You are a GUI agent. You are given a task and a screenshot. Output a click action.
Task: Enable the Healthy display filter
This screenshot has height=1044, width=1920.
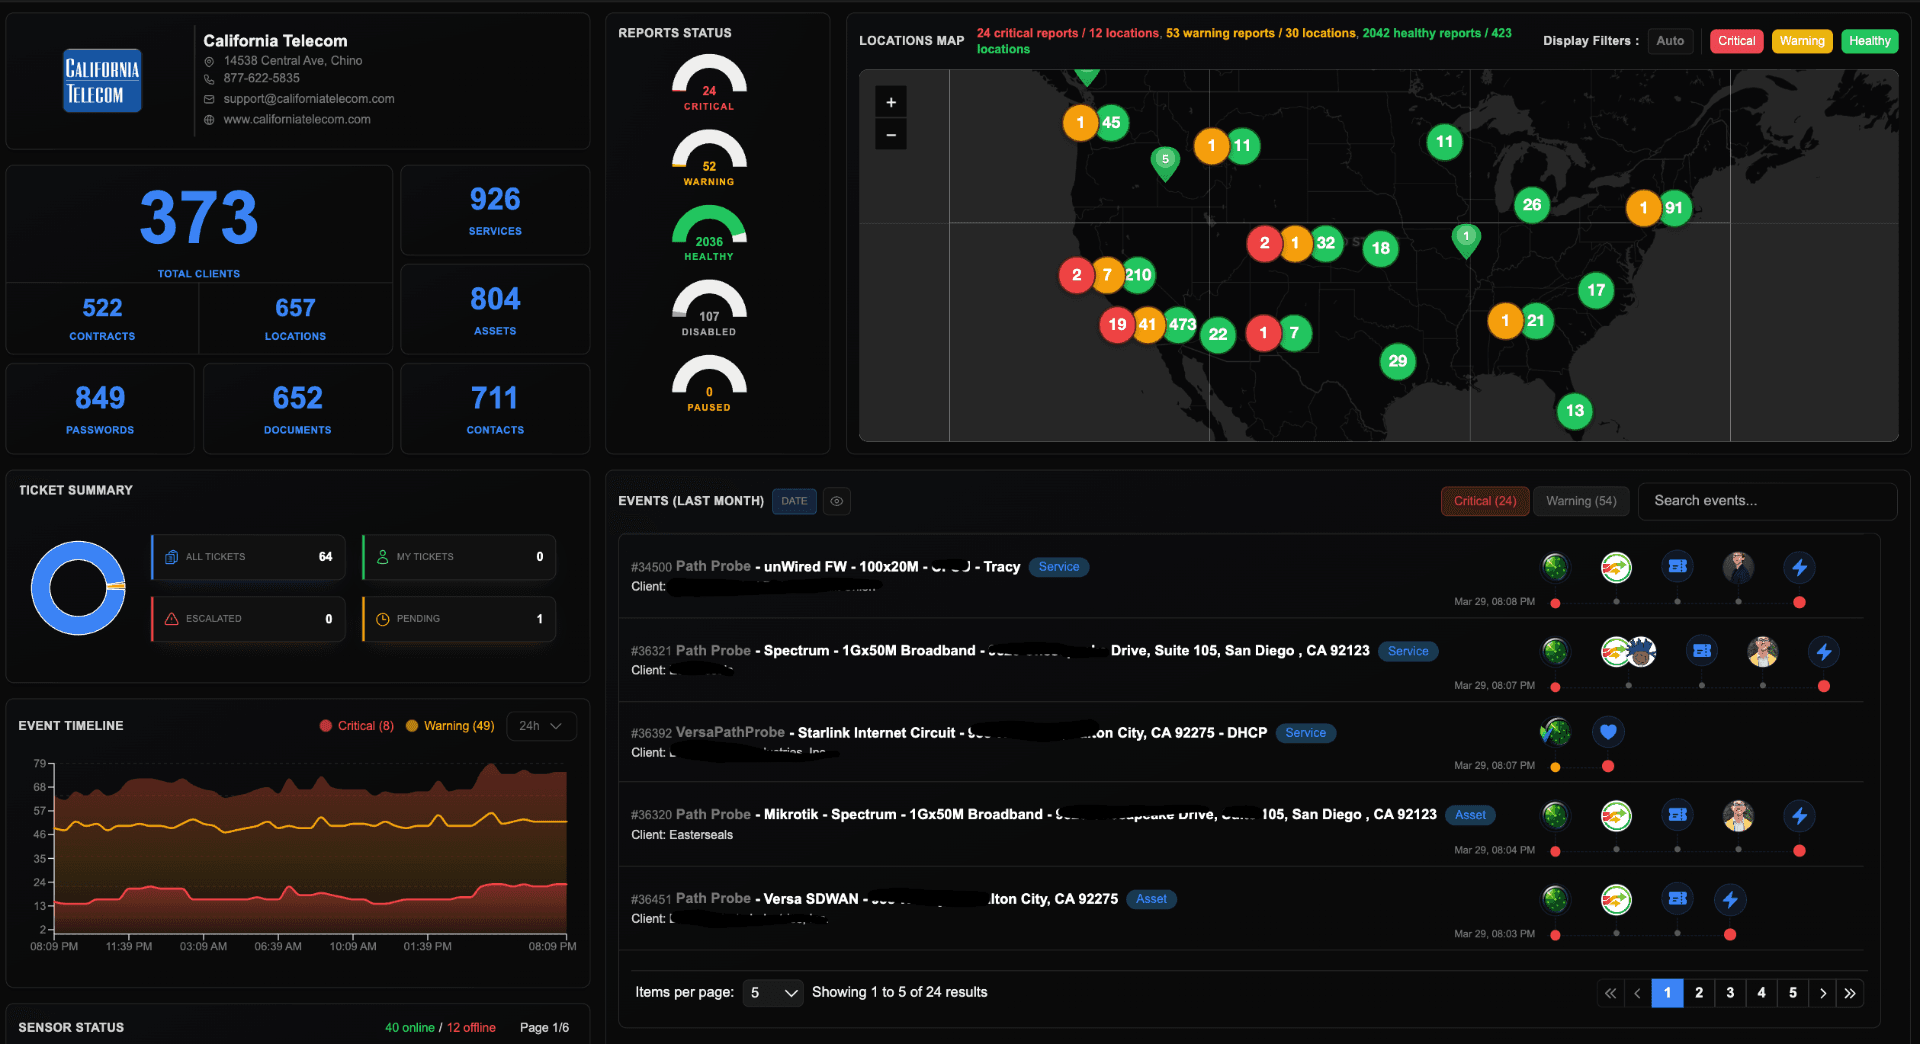pos(1869,41)
